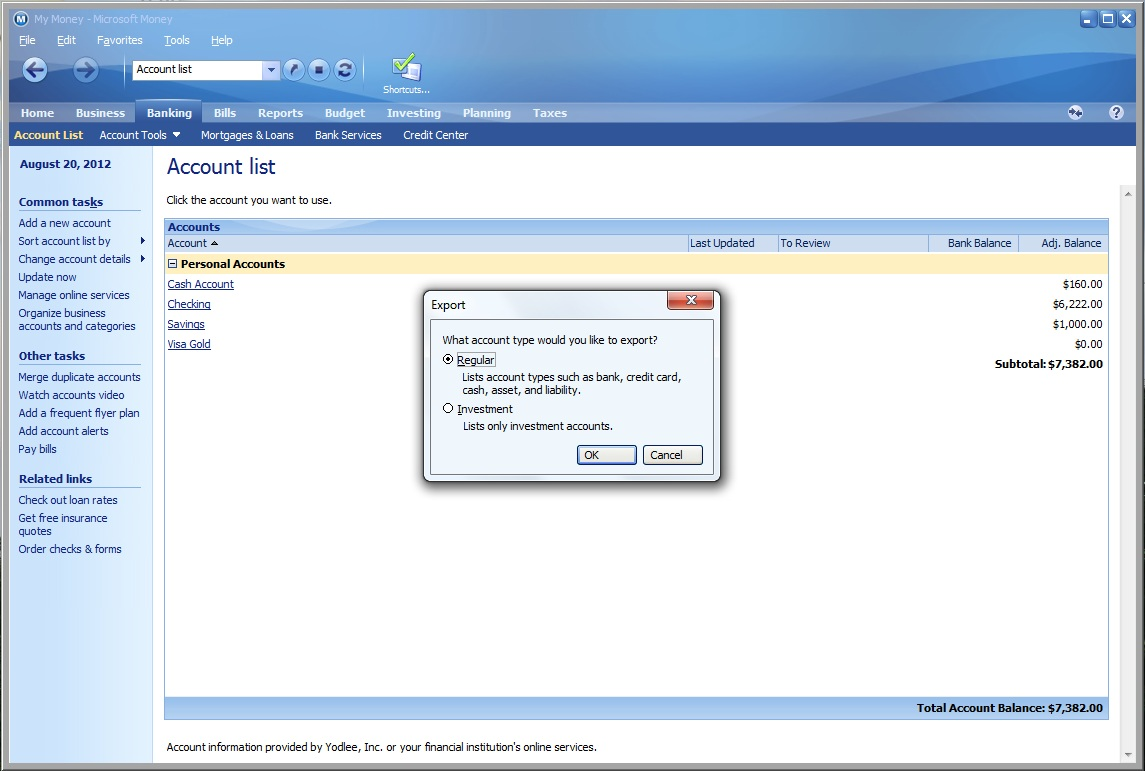Click the Back navigation arrow icon

click(x=34, y=70)
